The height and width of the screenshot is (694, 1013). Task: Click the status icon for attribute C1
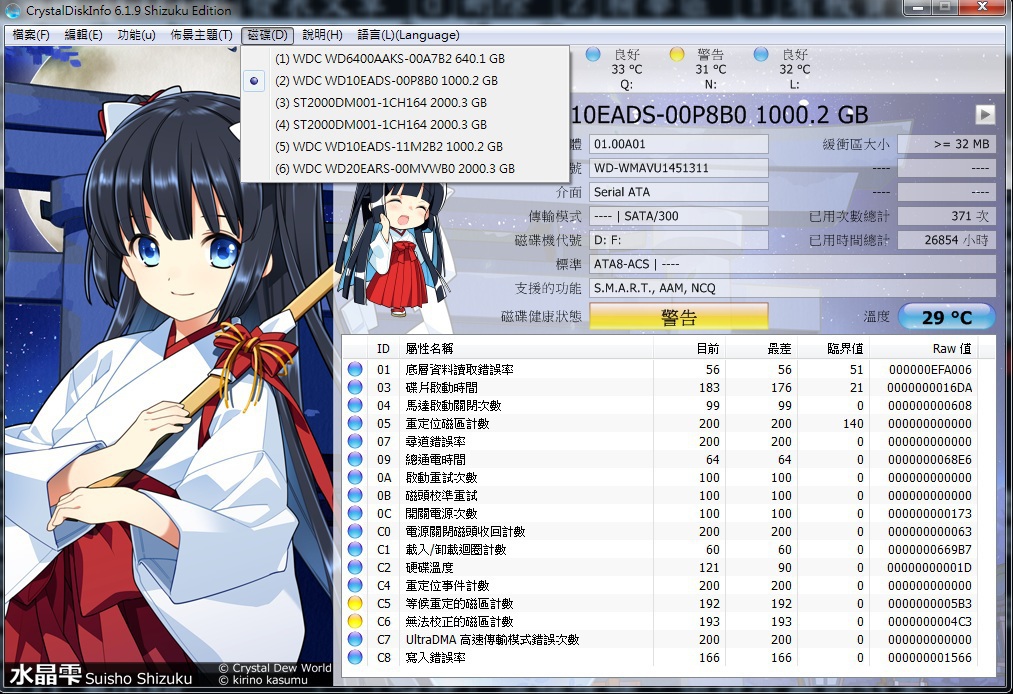(355, 549)
